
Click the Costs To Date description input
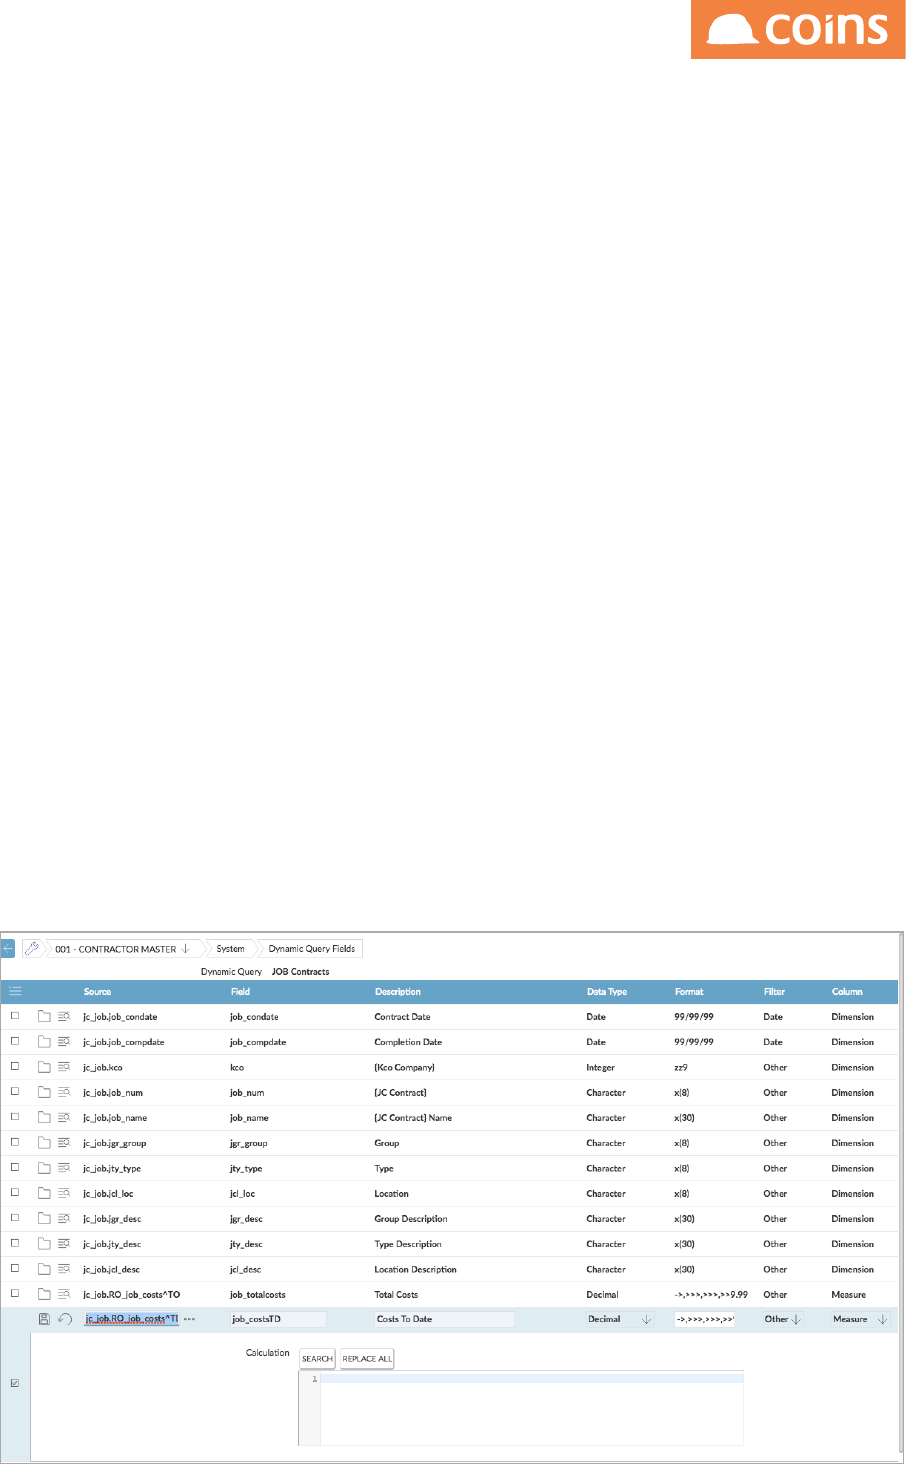coord(444,1319)
